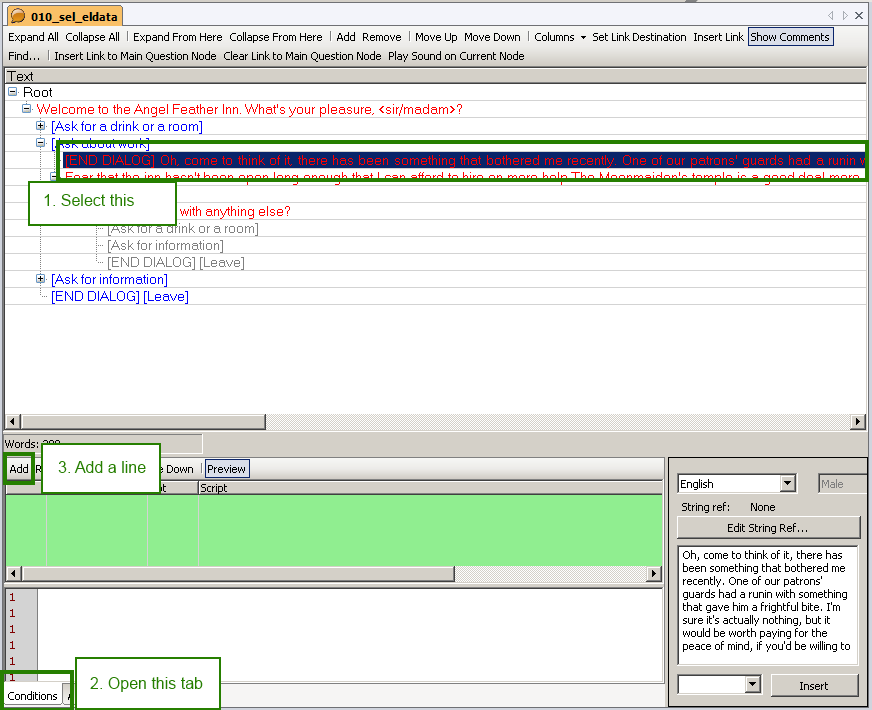Click the conditions grid scrollbar left arrow
The width and height of the screenshot is (872, 710).
click(13, 573)
